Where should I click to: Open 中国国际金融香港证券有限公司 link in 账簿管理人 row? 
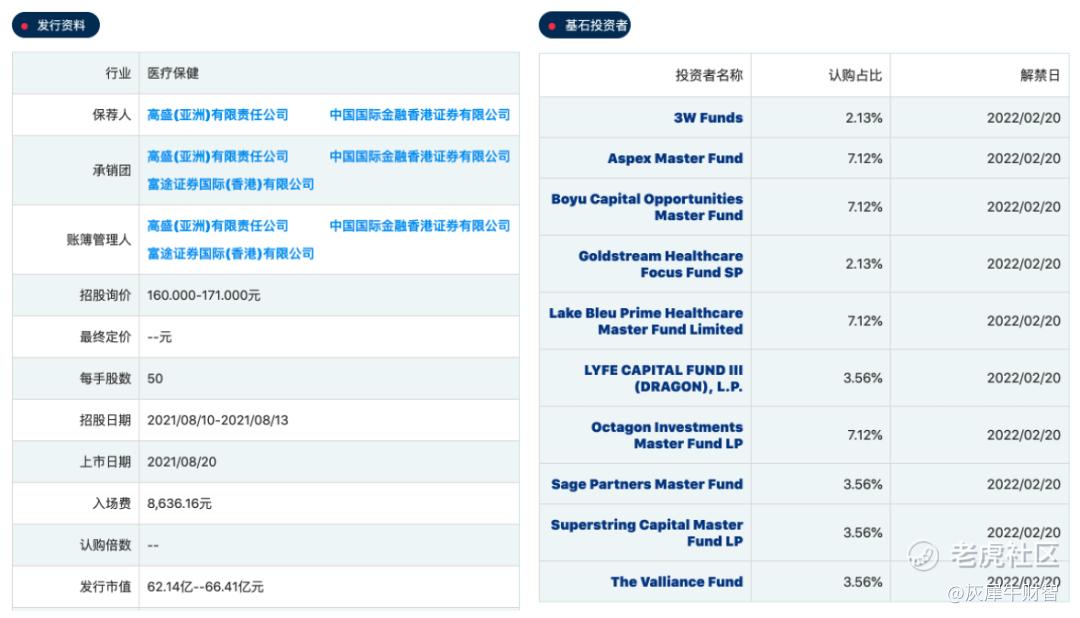(419, 226)
